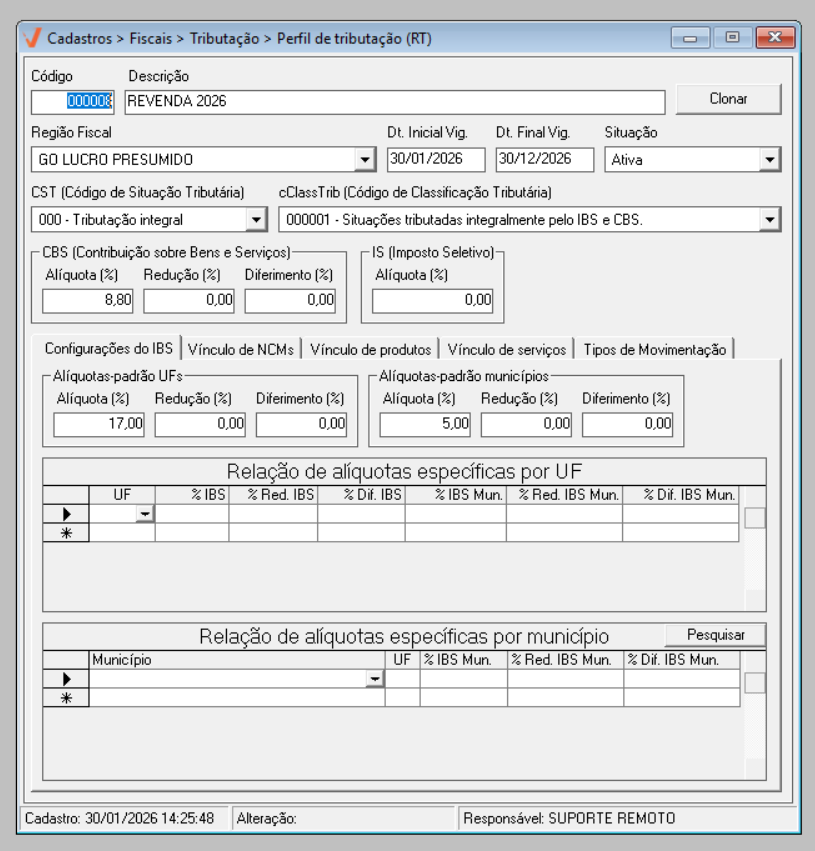Go to the Tipos de Movimentação tab

pos(655,349)
